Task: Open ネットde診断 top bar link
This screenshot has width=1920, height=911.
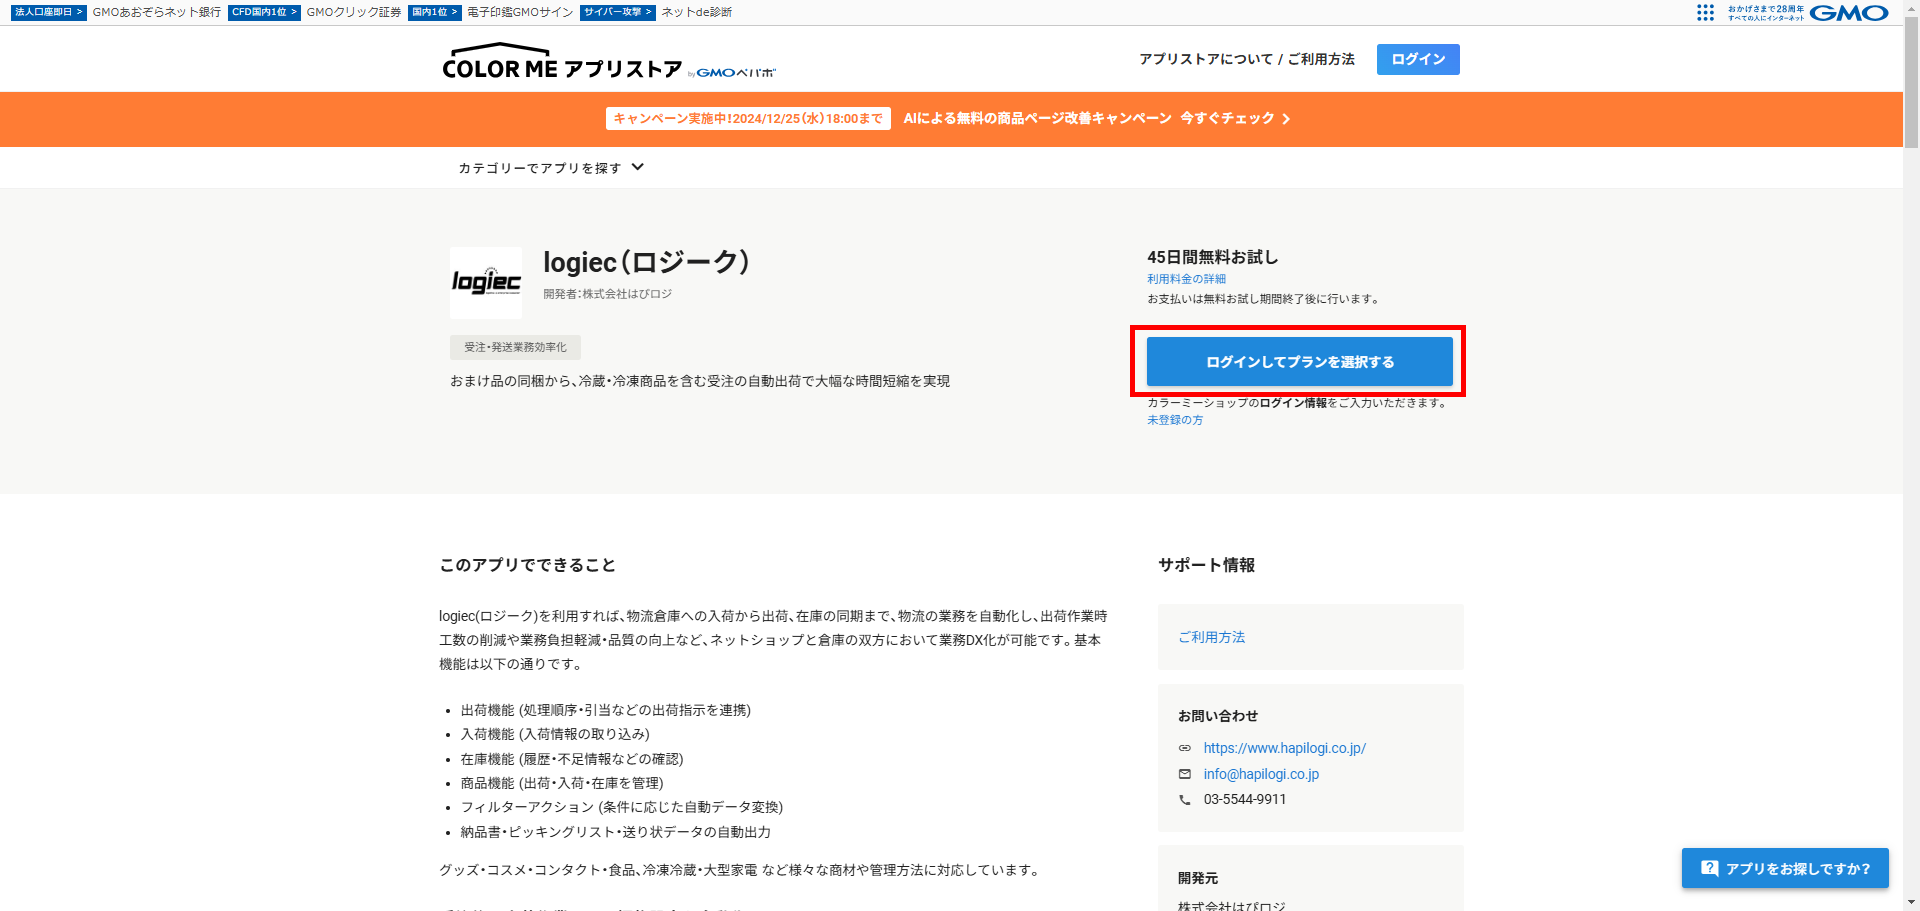Action: pyautogui.click(x=697, y=12)
